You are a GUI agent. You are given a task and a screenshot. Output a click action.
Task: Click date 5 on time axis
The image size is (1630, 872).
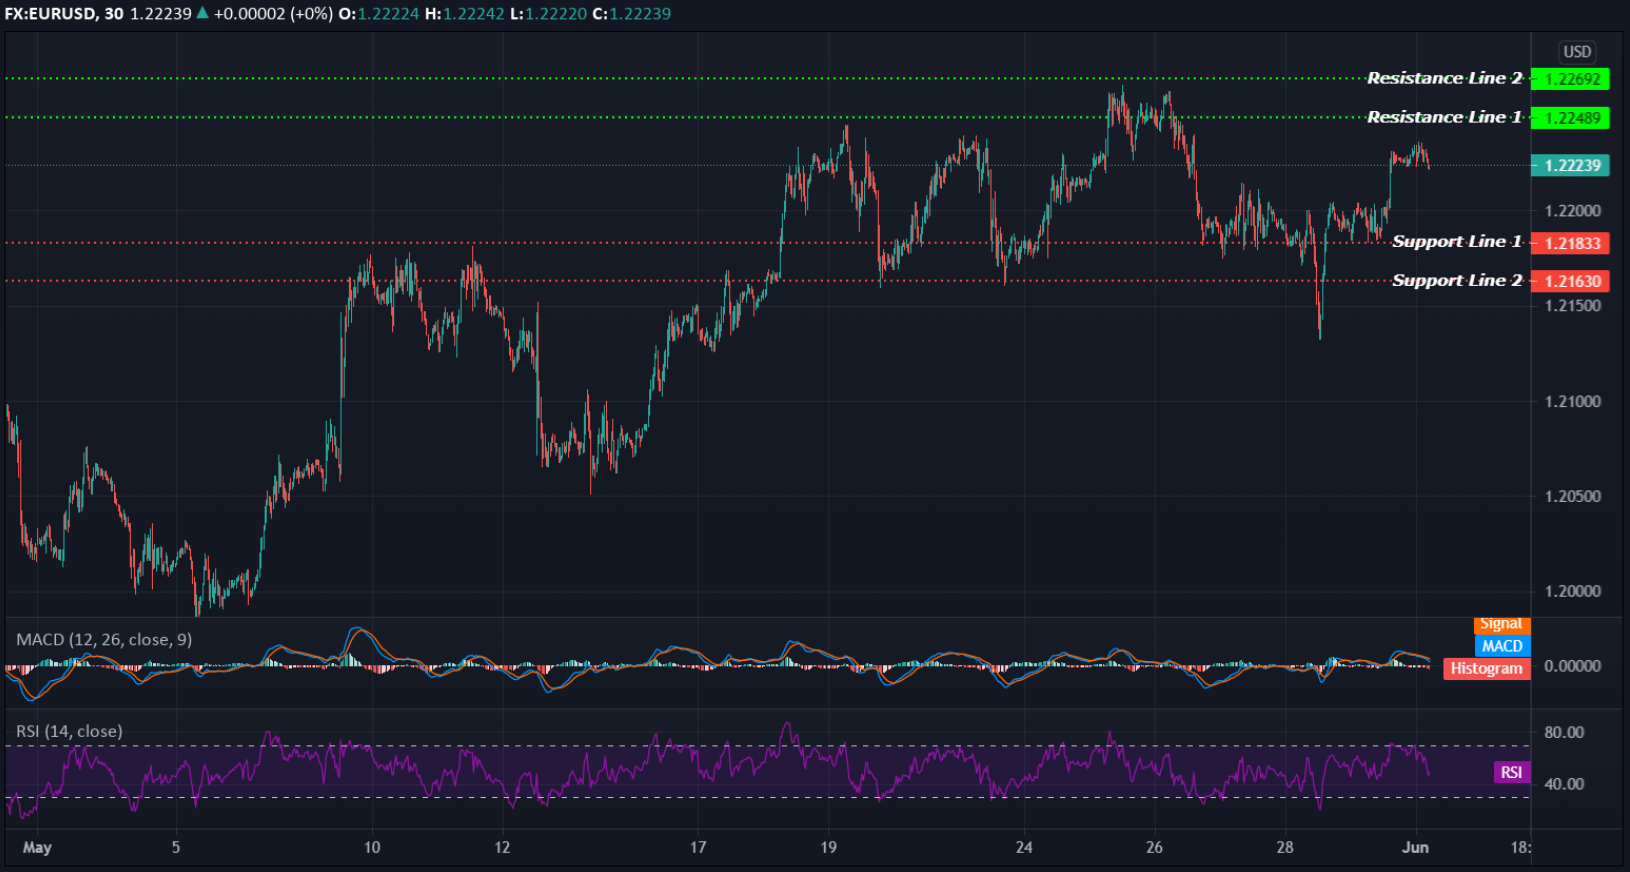pyautogui.click(x=176, y=848)
